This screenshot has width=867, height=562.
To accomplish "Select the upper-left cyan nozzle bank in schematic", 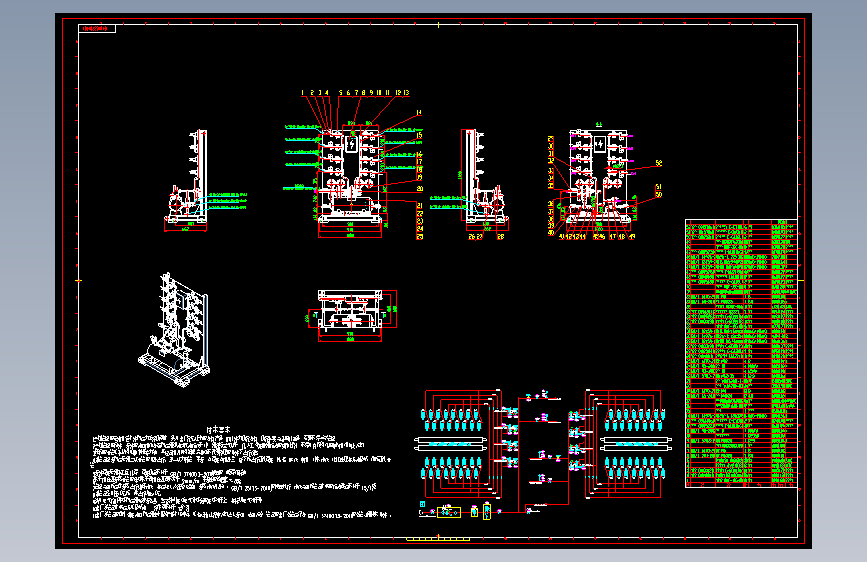I will point(451,420).
